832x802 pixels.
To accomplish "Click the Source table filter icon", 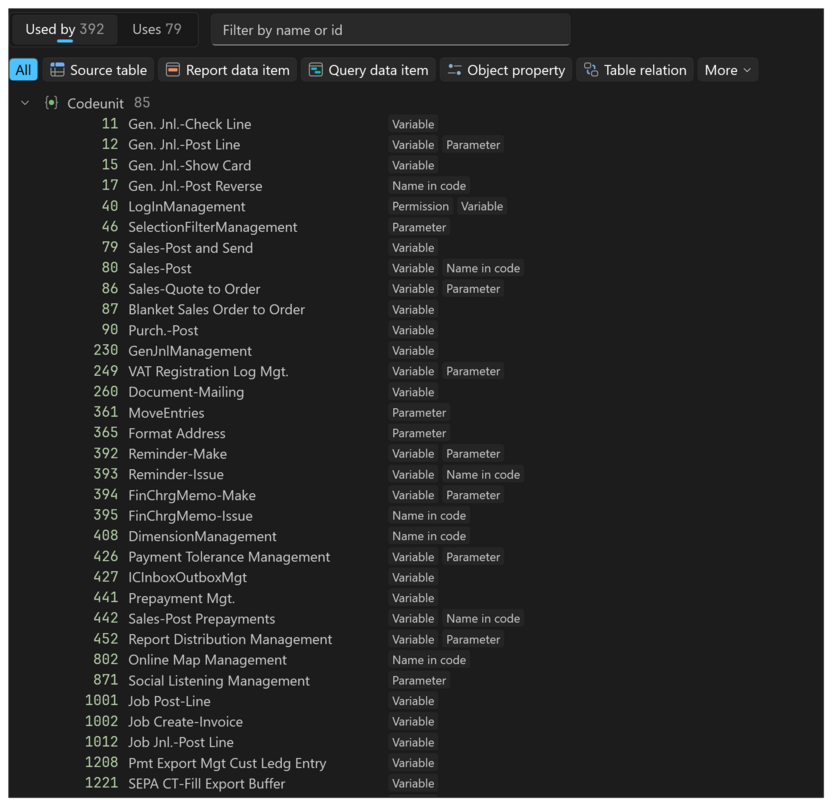I will click(x=57, y=70).
